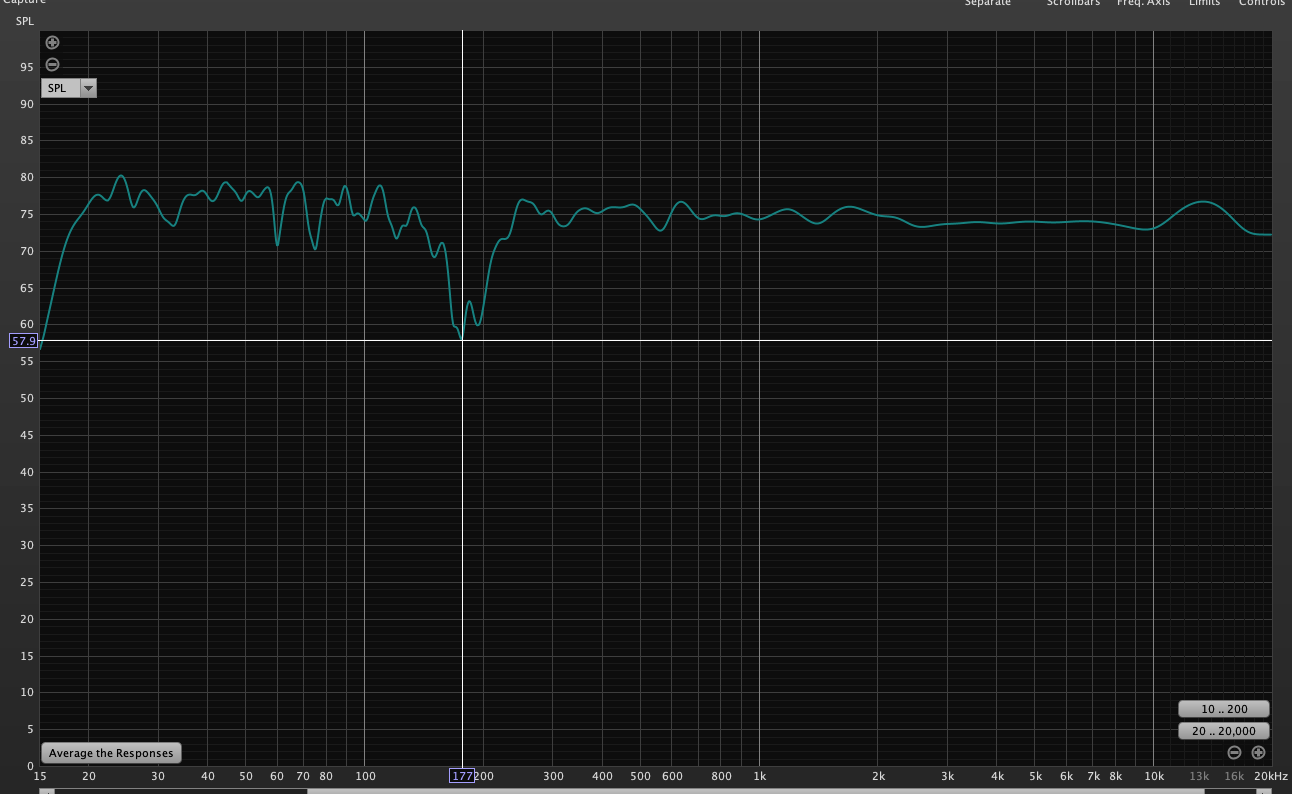Image resolution: width=1292 pixels, height=794 pixels.
Task: Click the 100 frequency axis label
Action: 365,776
